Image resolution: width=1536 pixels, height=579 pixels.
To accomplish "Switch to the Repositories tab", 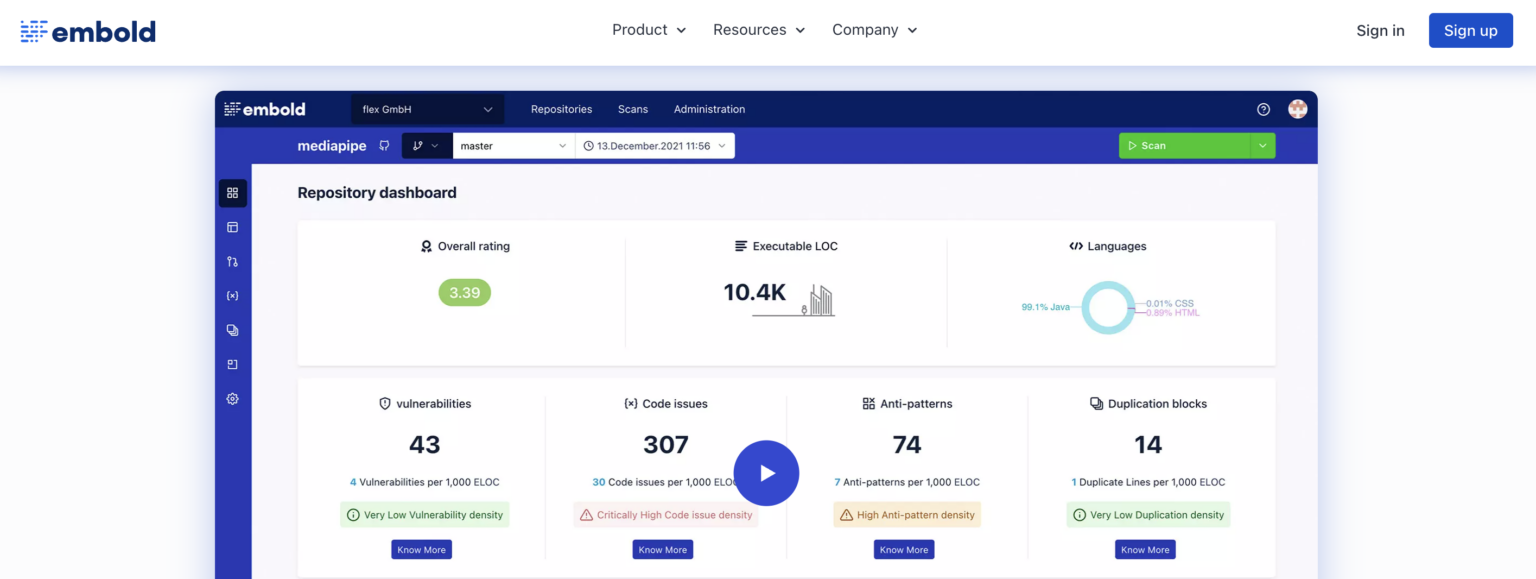I will (561, 110).
